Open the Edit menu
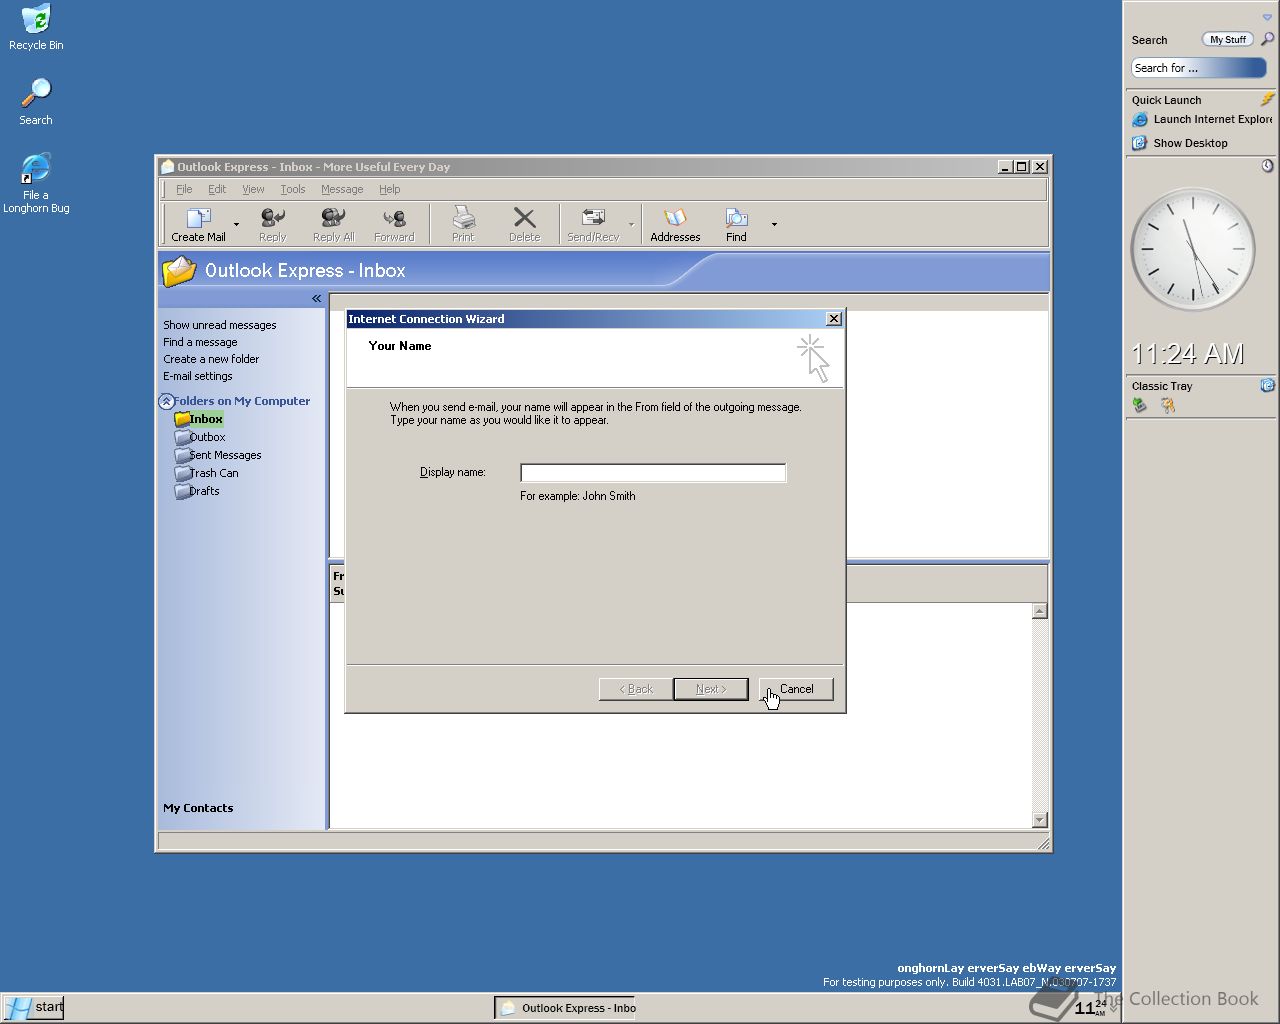 pyautogui.click(x=217, y=189)
